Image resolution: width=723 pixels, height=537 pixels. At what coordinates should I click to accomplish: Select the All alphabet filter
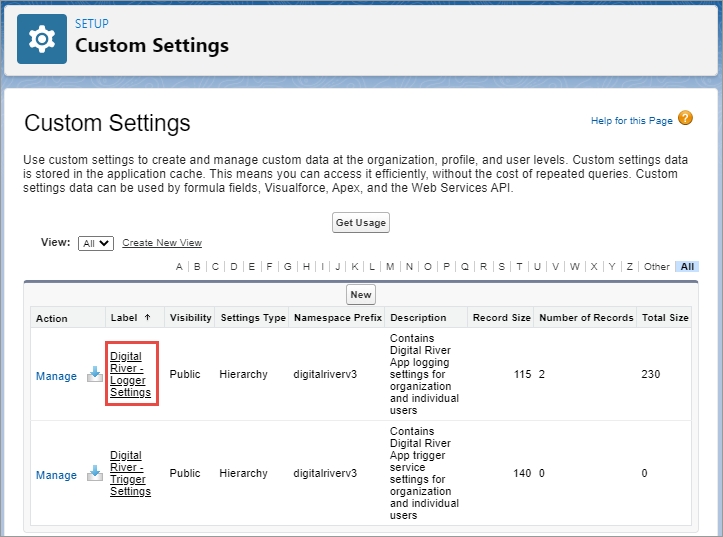coord(687,267)
